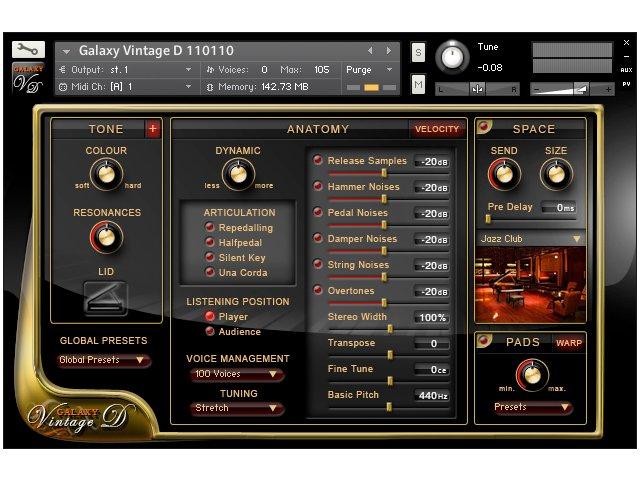Image resolution: width=640 pixels, height=480 pixels.
Task: Open the Stretch tuning dropdown
Action: pos(237,408)
